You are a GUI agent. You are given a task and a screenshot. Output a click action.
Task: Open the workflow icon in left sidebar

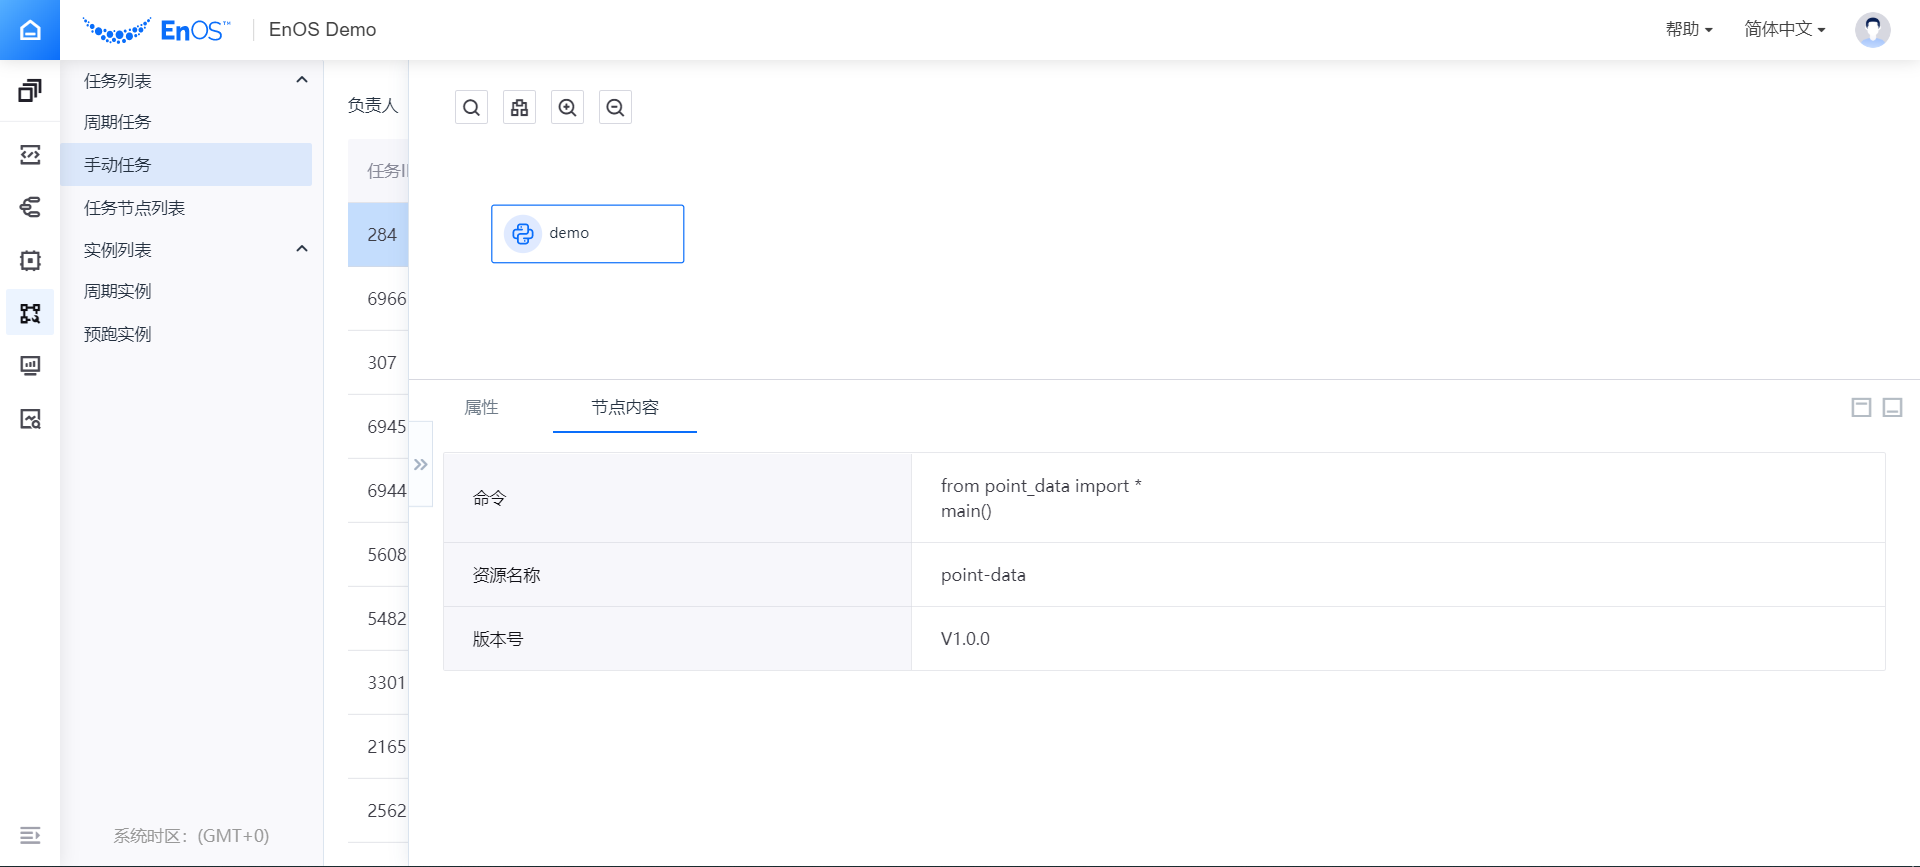[x=30, y=313]
